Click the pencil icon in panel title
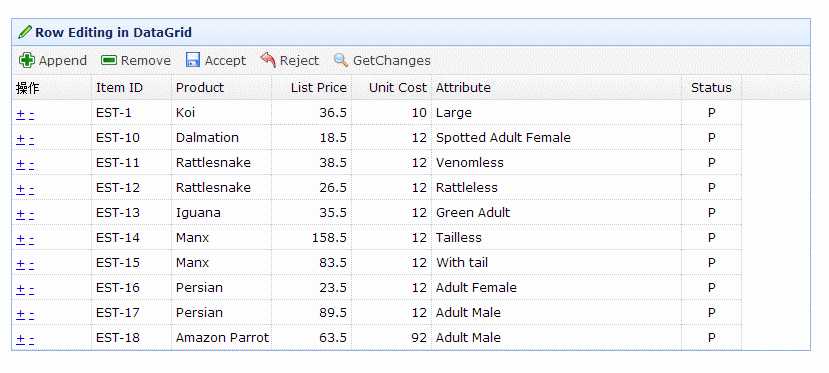 (25, 32)
